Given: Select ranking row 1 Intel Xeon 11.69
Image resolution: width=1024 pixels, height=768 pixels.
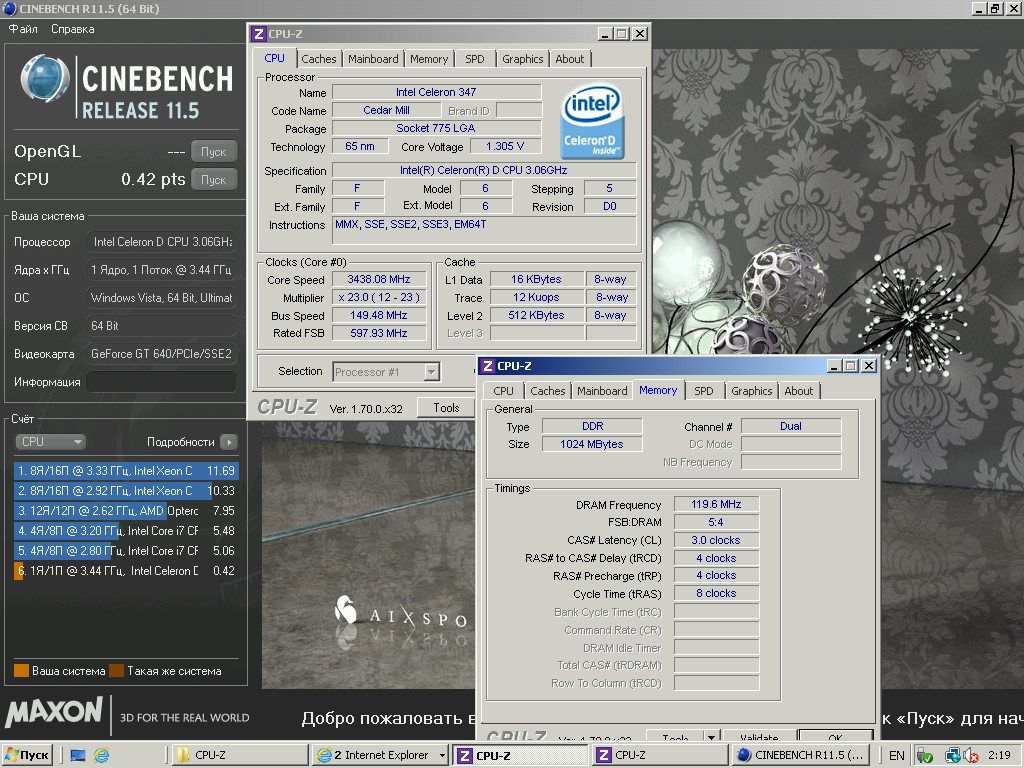Looking at the screenshot, I should tap(126, 471).
